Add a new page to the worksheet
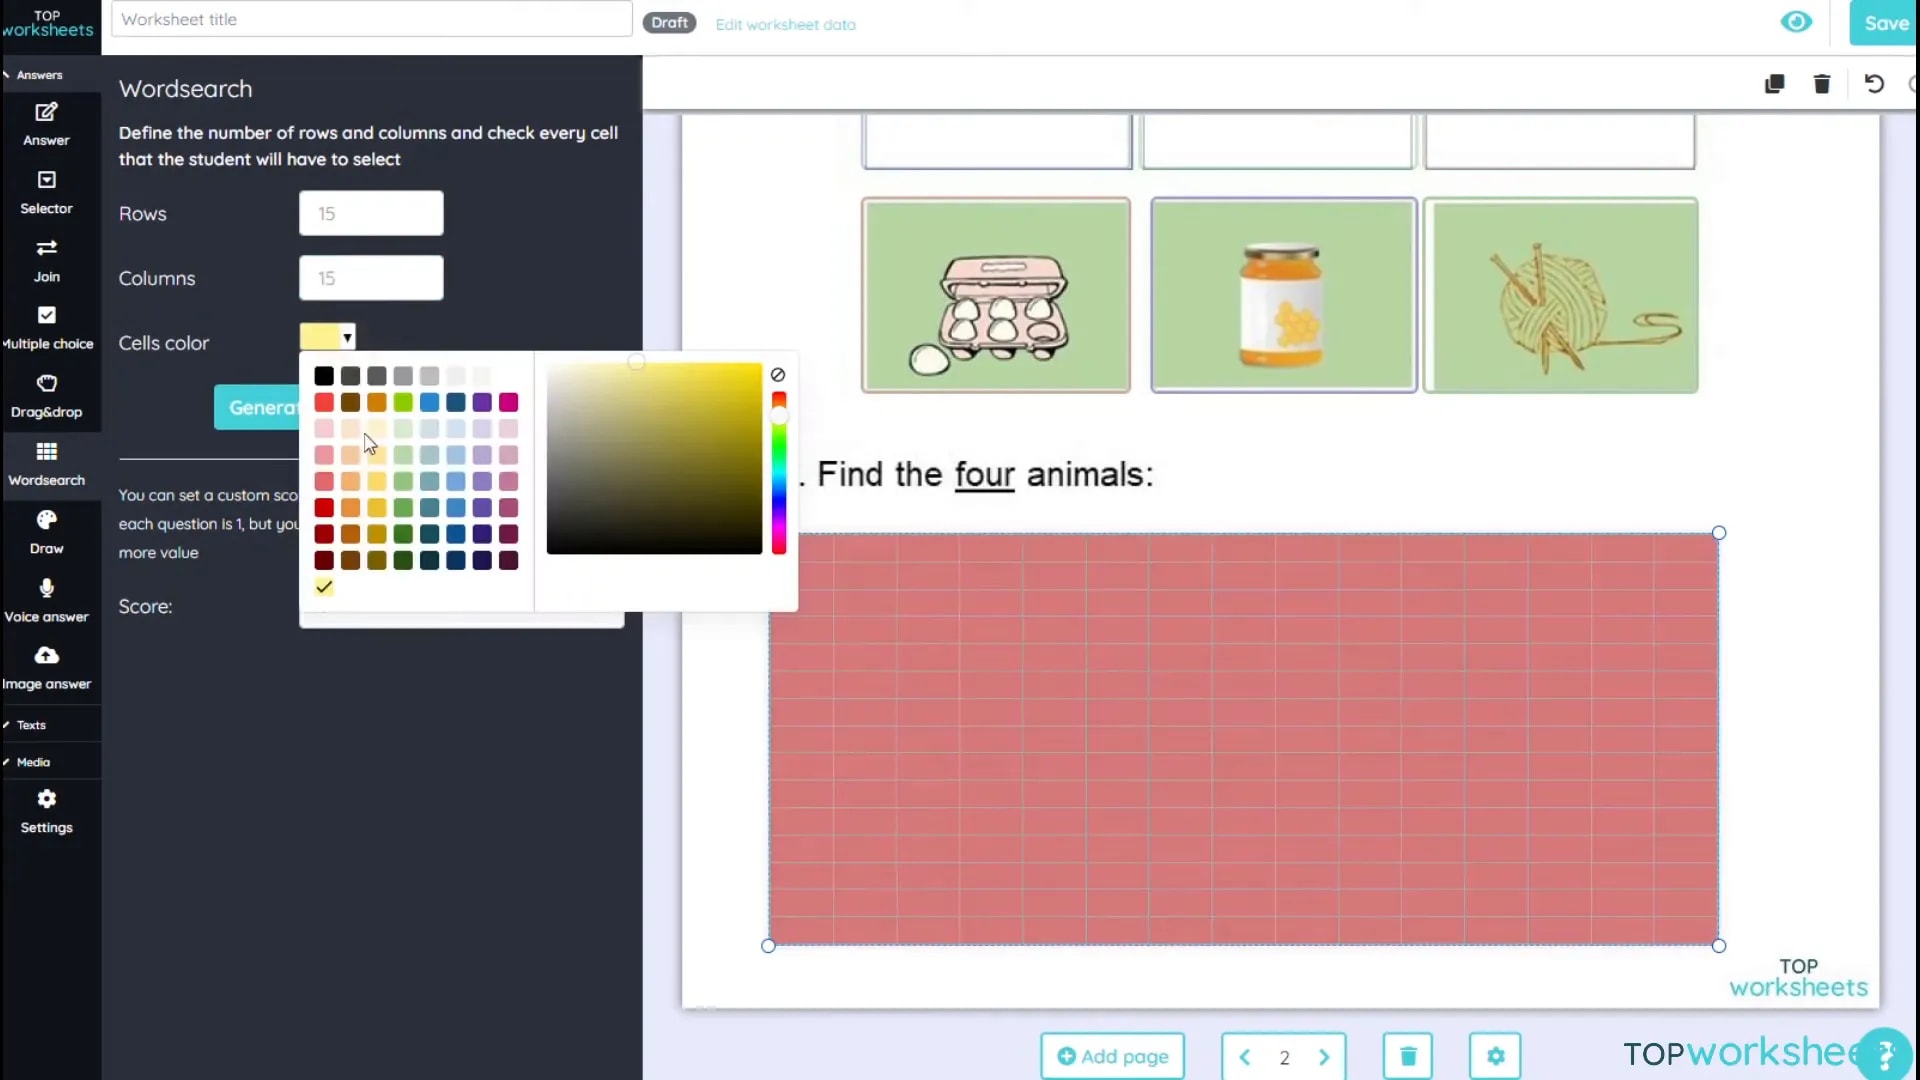 point(1112,1056)
